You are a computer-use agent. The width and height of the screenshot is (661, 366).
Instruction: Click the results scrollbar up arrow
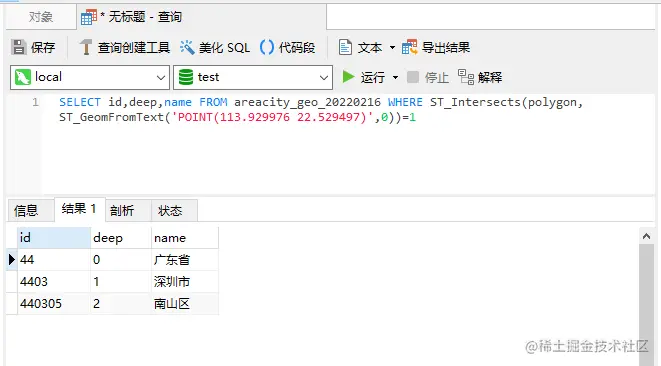tap(646, 236)
